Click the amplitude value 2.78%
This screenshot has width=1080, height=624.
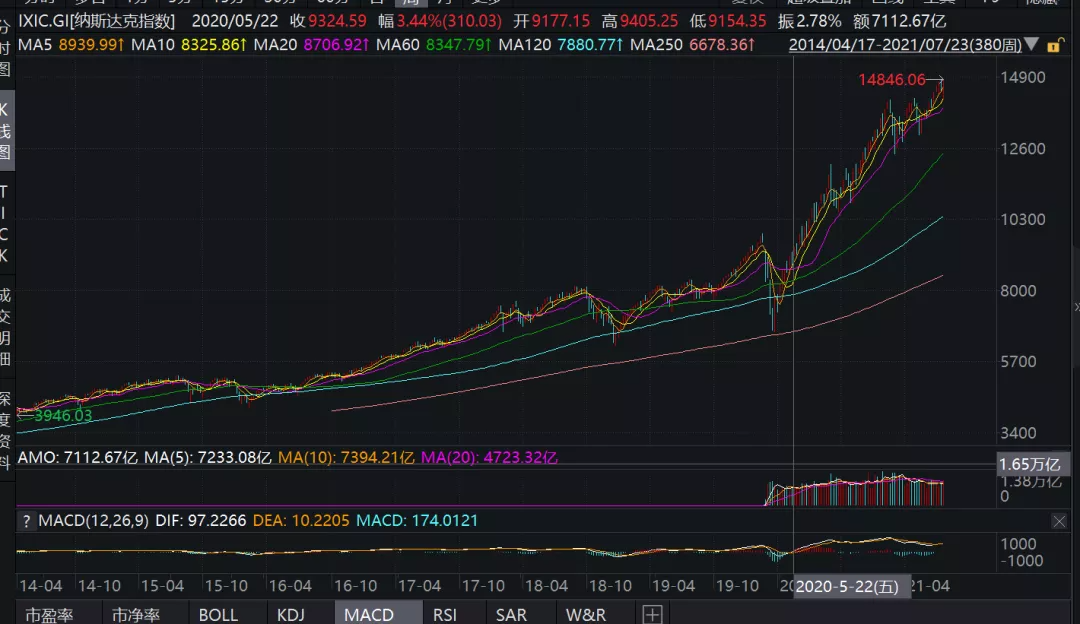pyautogui.click(x=819, y=21)
